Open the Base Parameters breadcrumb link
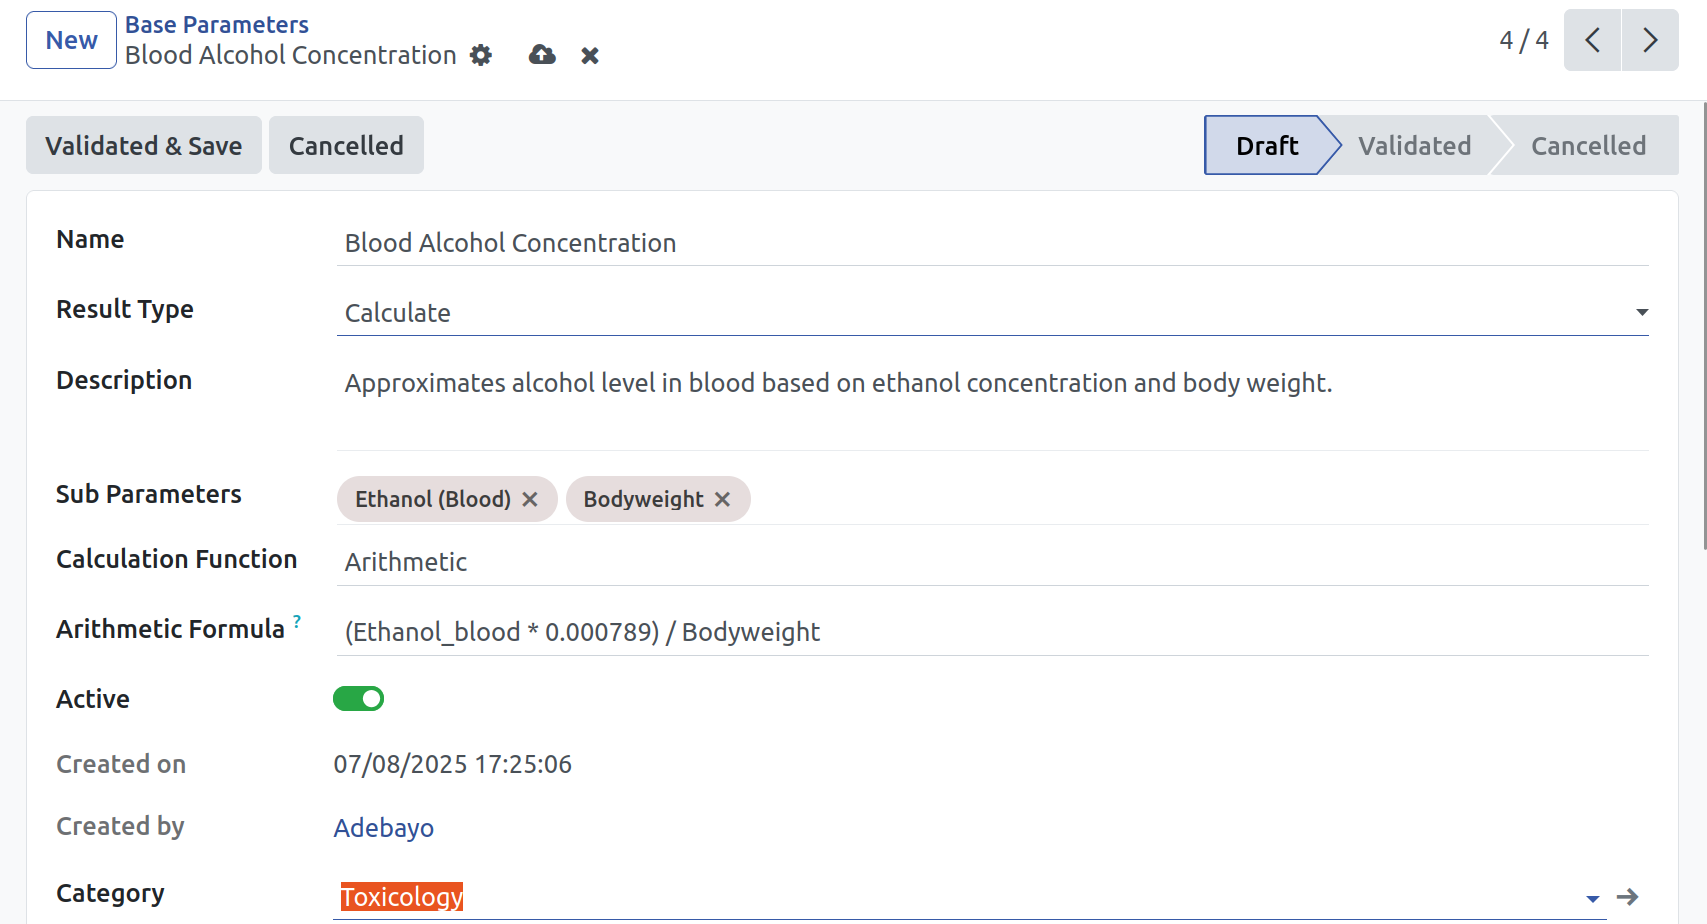 coord(217,25)
